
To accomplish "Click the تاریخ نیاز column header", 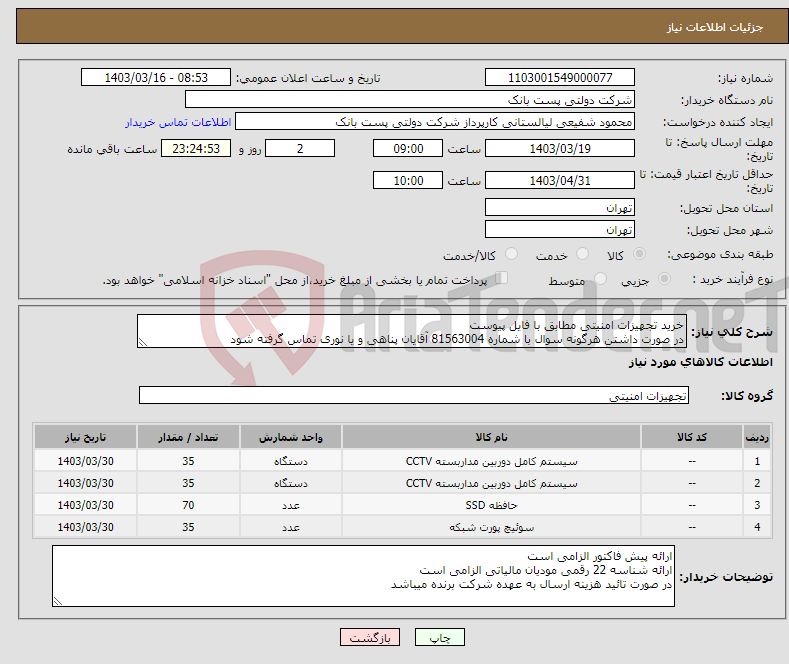I will pyautogui.click(x=86, y=437).
